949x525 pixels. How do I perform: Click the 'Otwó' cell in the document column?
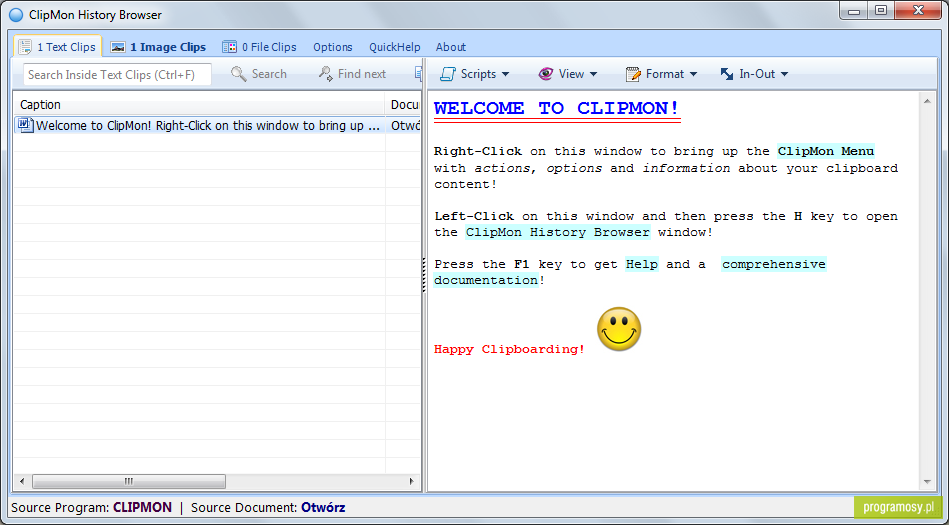pyautogui.click(x=405, y=125)
